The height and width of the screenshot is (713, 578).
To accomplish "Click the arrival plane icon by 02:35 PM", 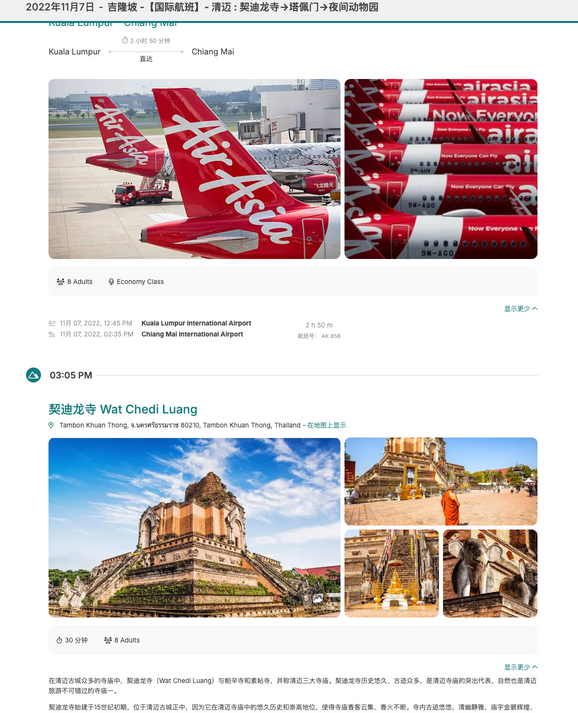I will (52, 334).
